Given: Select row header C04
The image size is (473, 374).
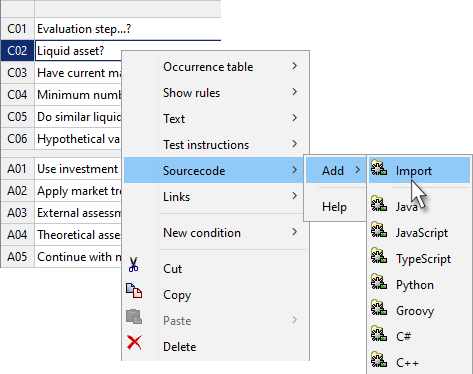Looking at the screenshot, I should pos(17,95).
